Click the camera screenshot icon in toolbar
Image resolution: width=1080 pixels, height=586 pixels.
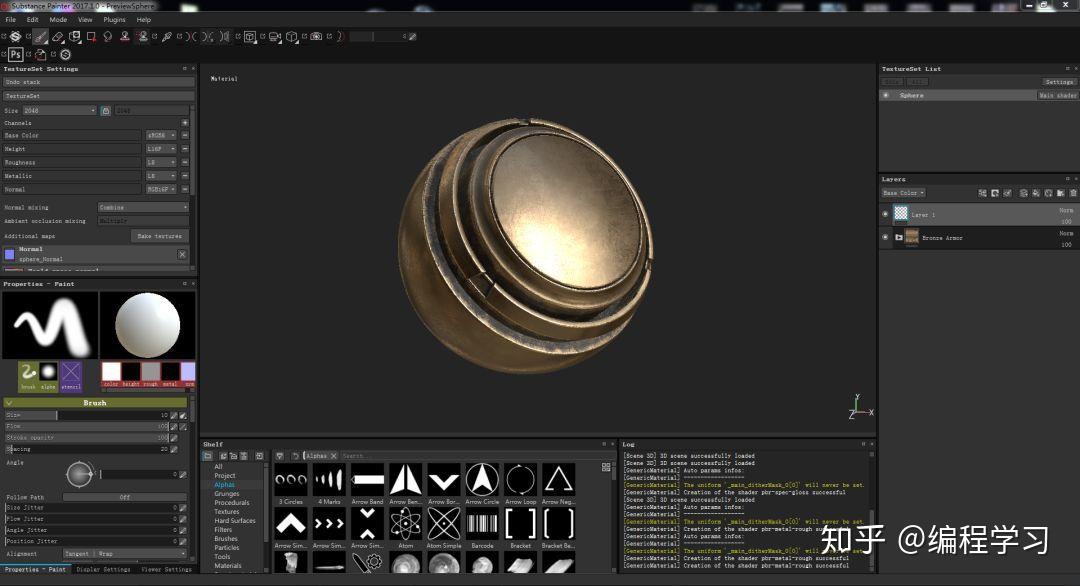point(316,36)
